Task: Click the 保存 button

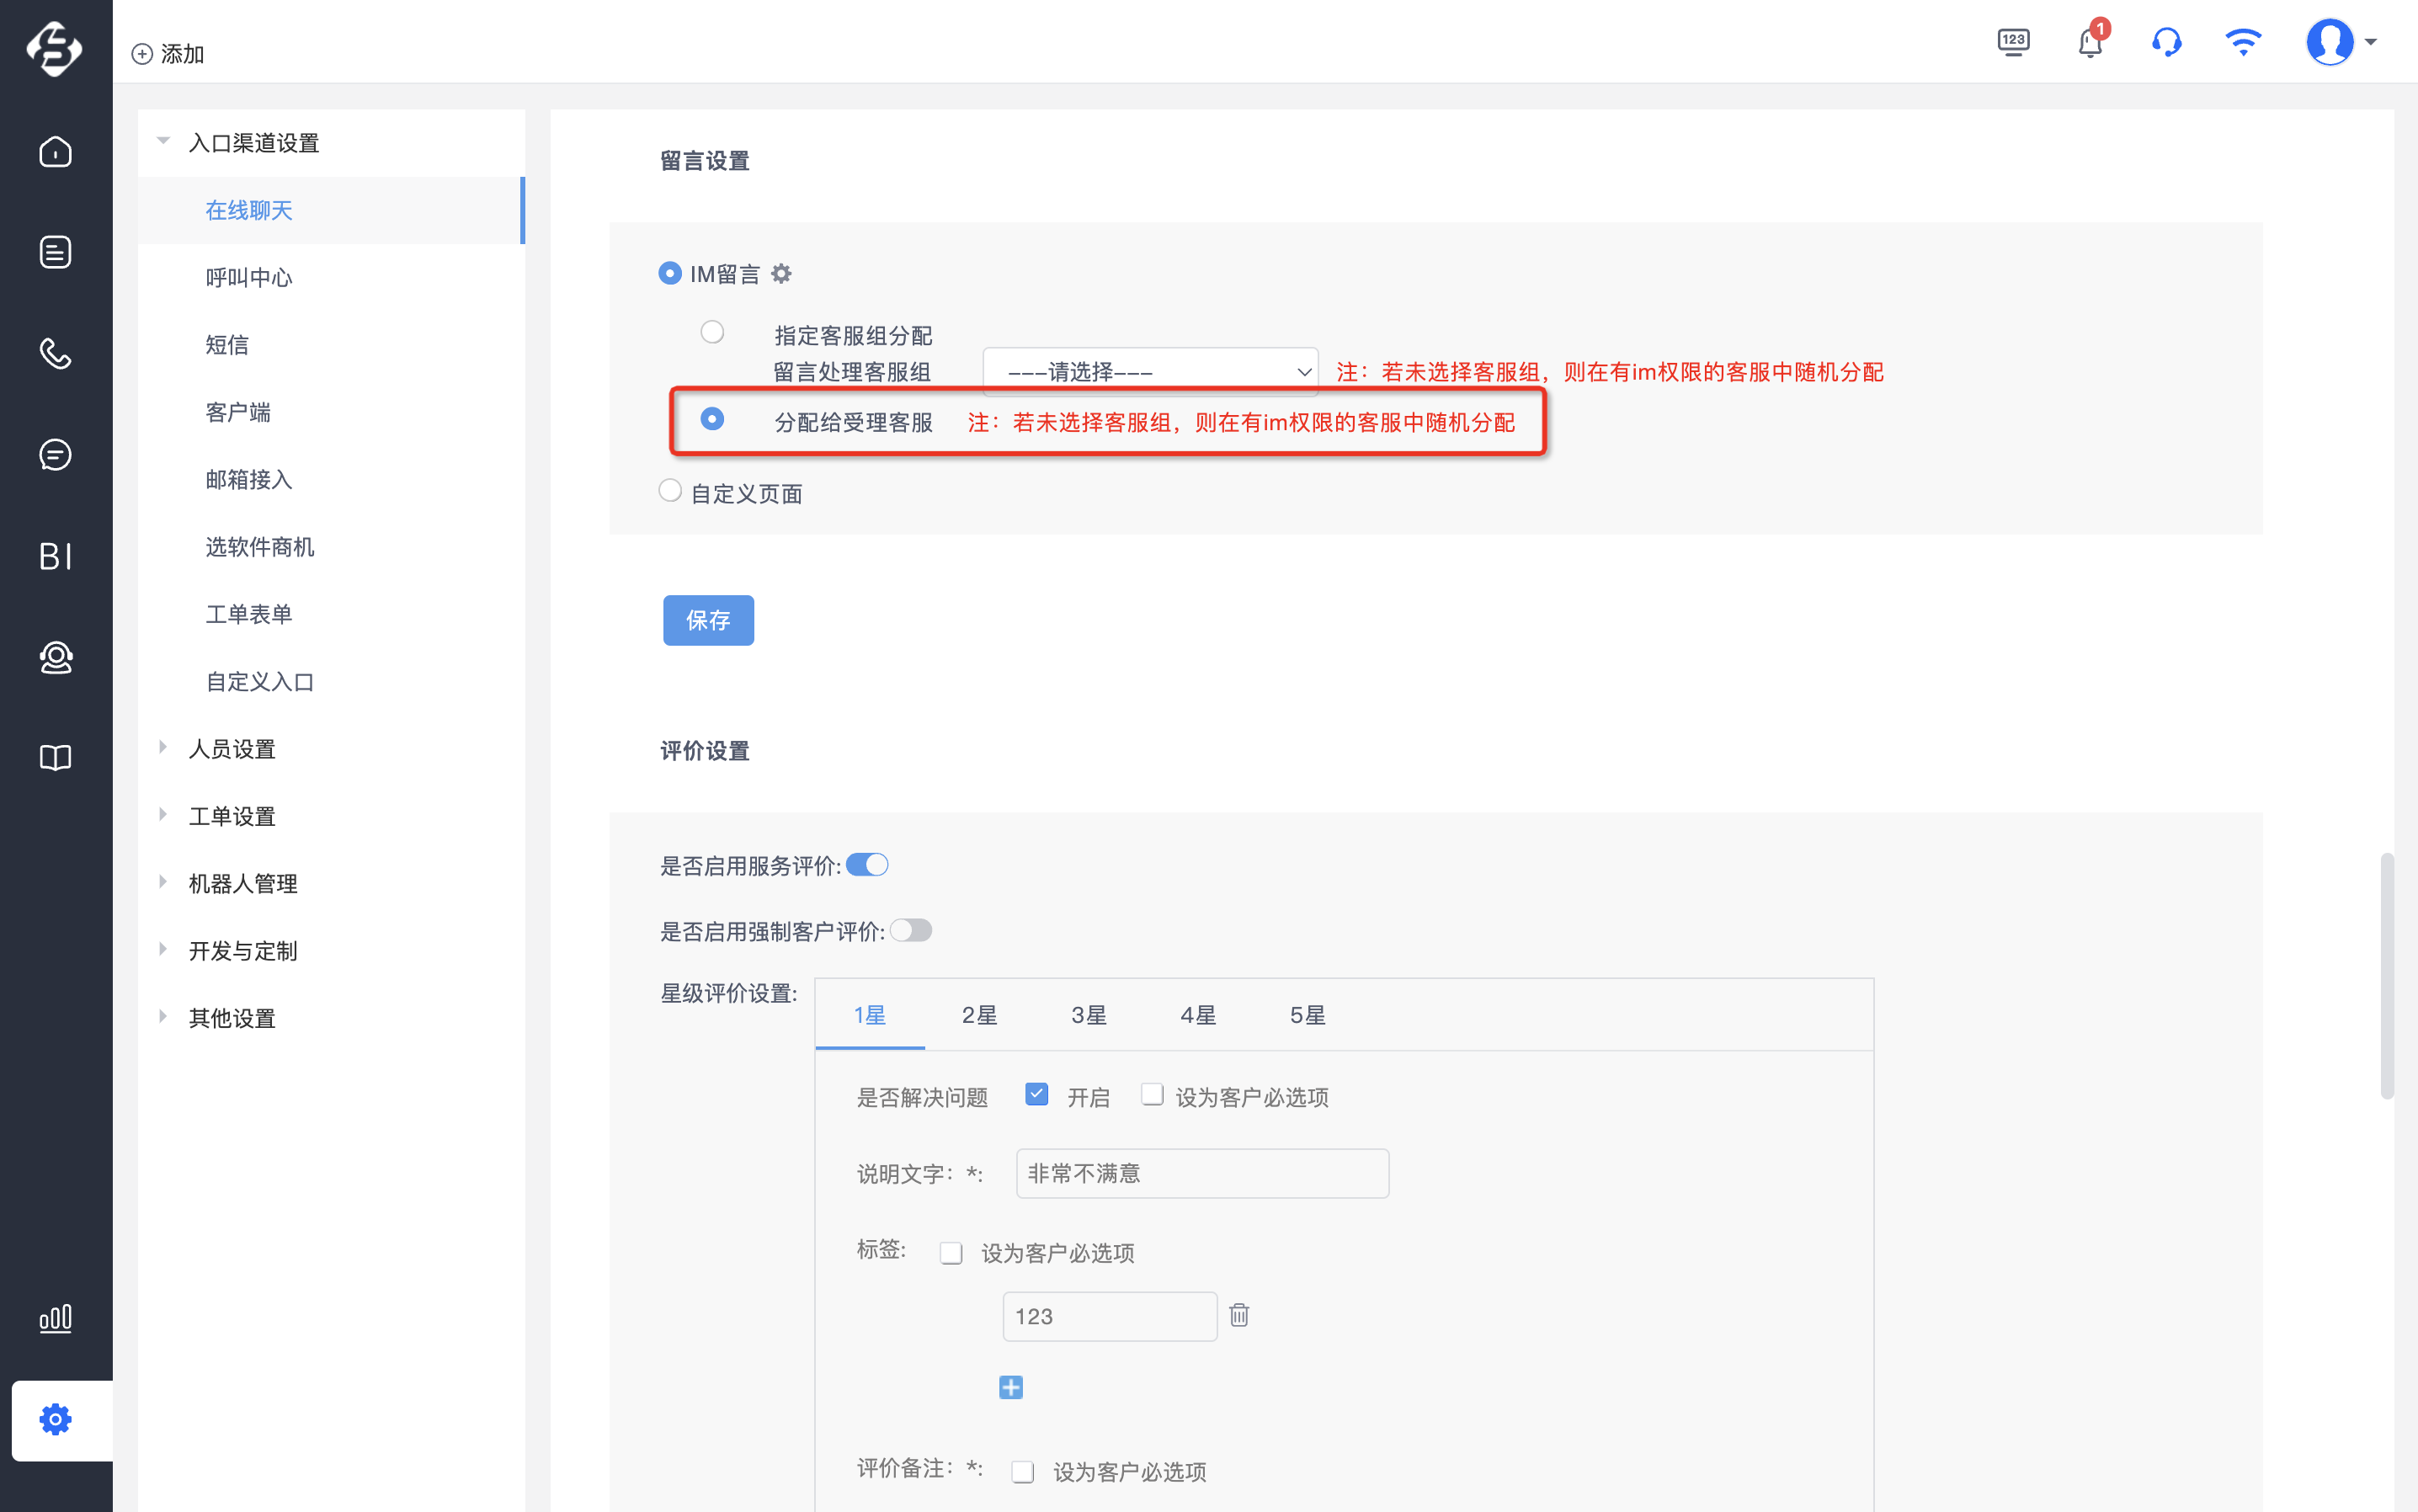Action: click(x=708, y=620)
